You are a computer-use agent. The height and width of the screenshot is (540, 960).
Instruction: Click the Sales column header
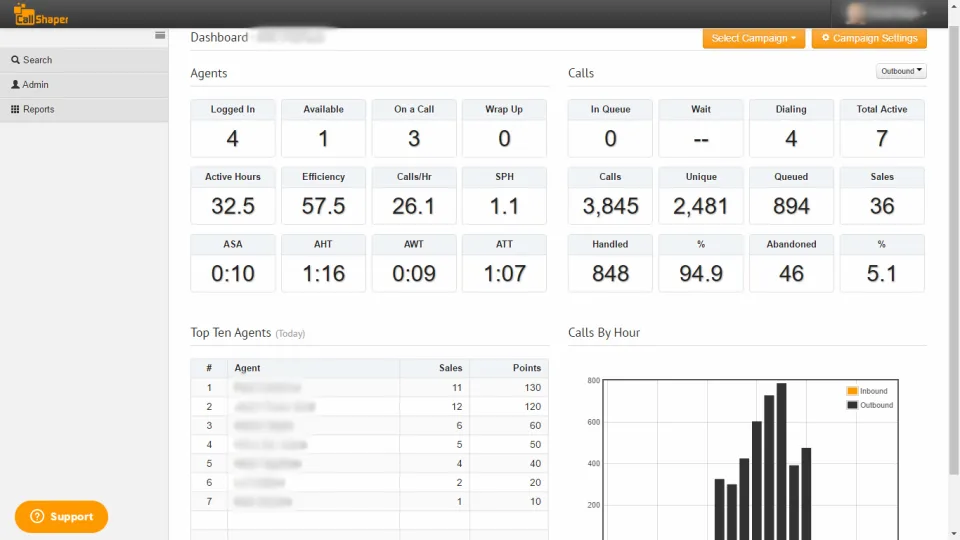tap(450, 368)
